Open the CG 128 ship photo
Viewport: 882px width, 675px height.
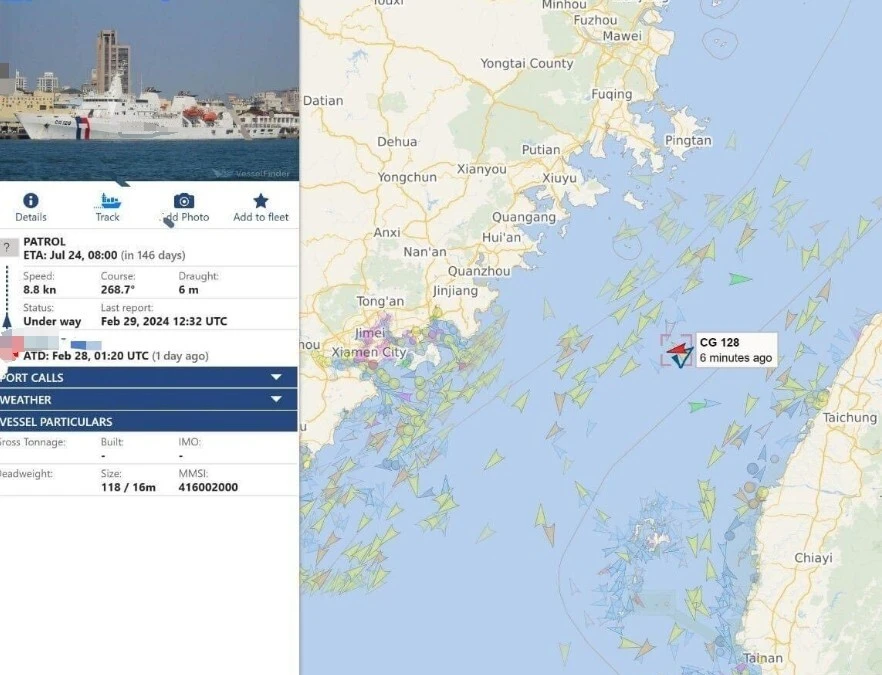click(149, 90)
